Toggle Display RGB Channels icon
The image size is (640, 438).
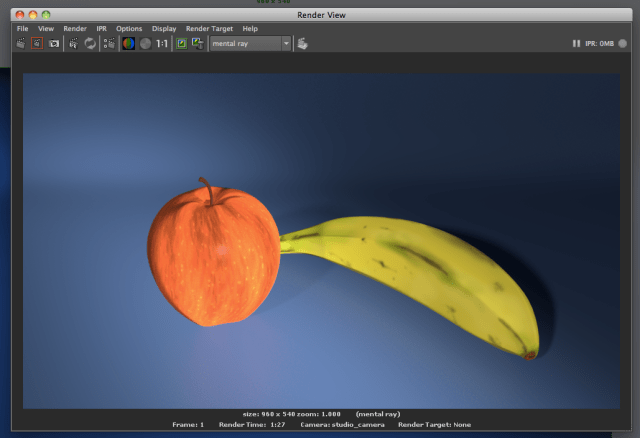128,44
